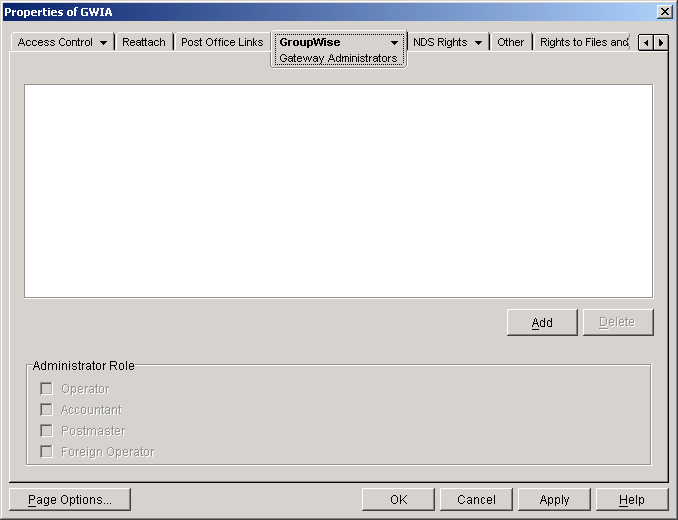This screenshot has height=520, width=678.
Task: Click the Gateway Administrators subpage label
Action: (338, 58)
